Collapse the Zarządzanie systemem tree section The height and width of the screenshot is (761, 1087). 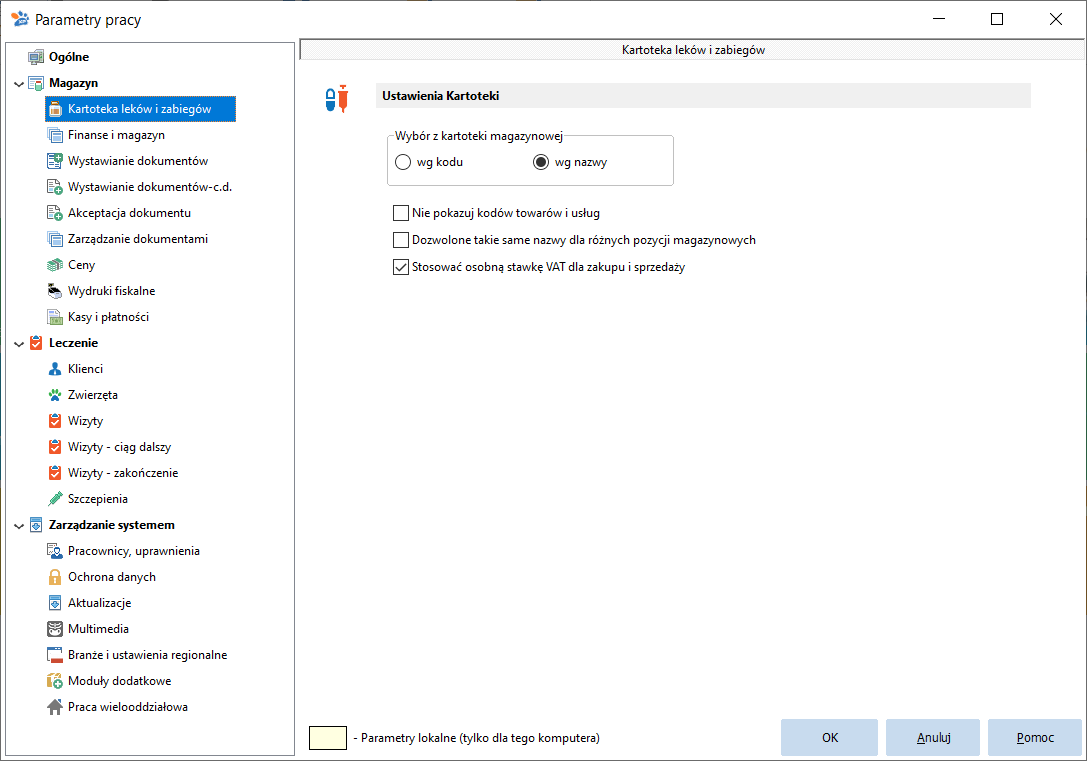[19, 526]
